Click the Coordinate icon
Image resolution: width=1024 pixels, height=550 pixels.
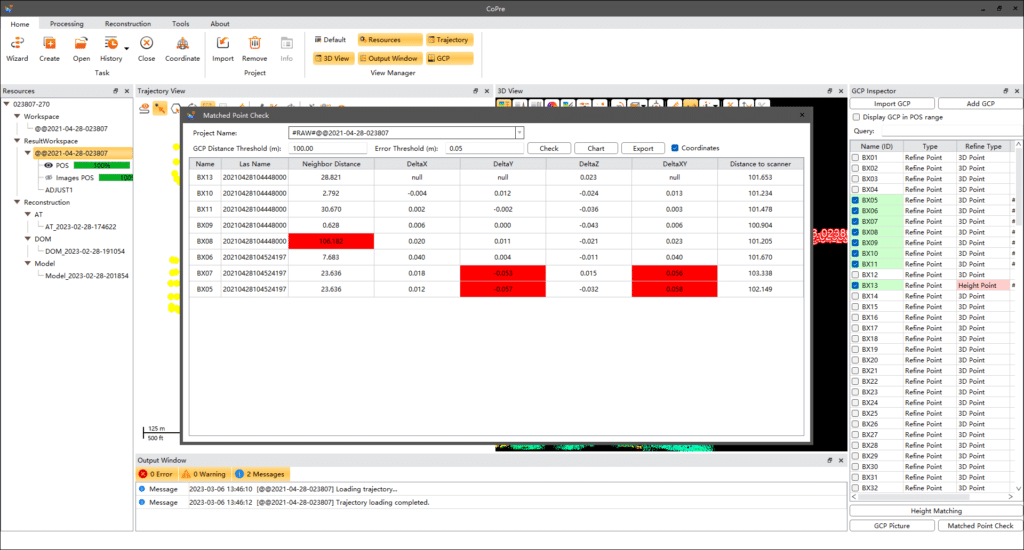pyautogui.click(x=181, y=44)
